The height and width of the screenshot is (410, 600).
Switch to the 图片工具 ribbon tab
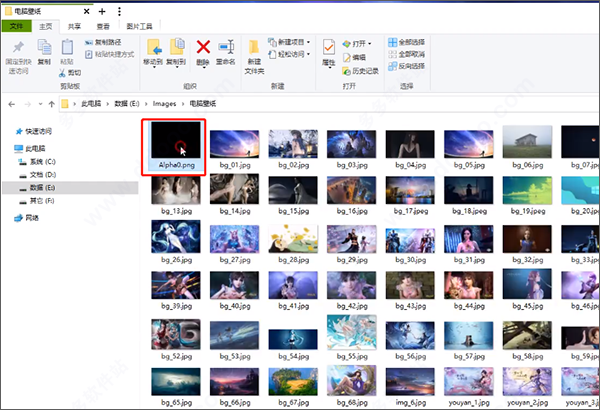139,26
